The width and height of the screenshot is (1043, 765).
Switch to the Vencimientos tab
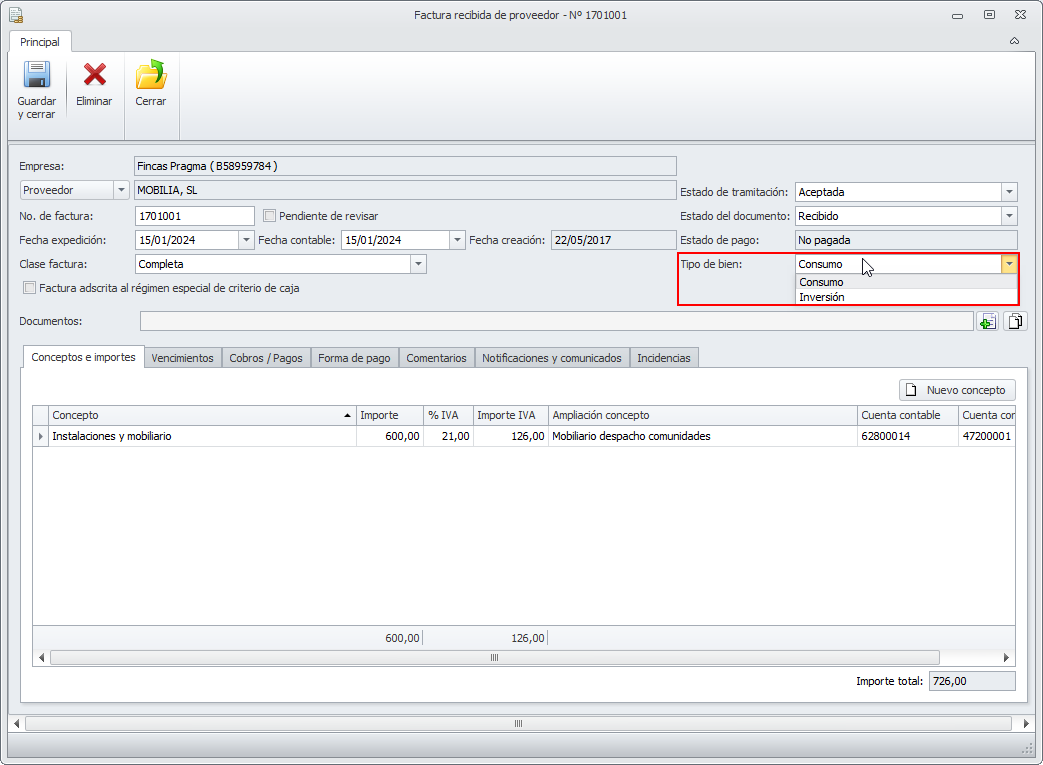182,358
